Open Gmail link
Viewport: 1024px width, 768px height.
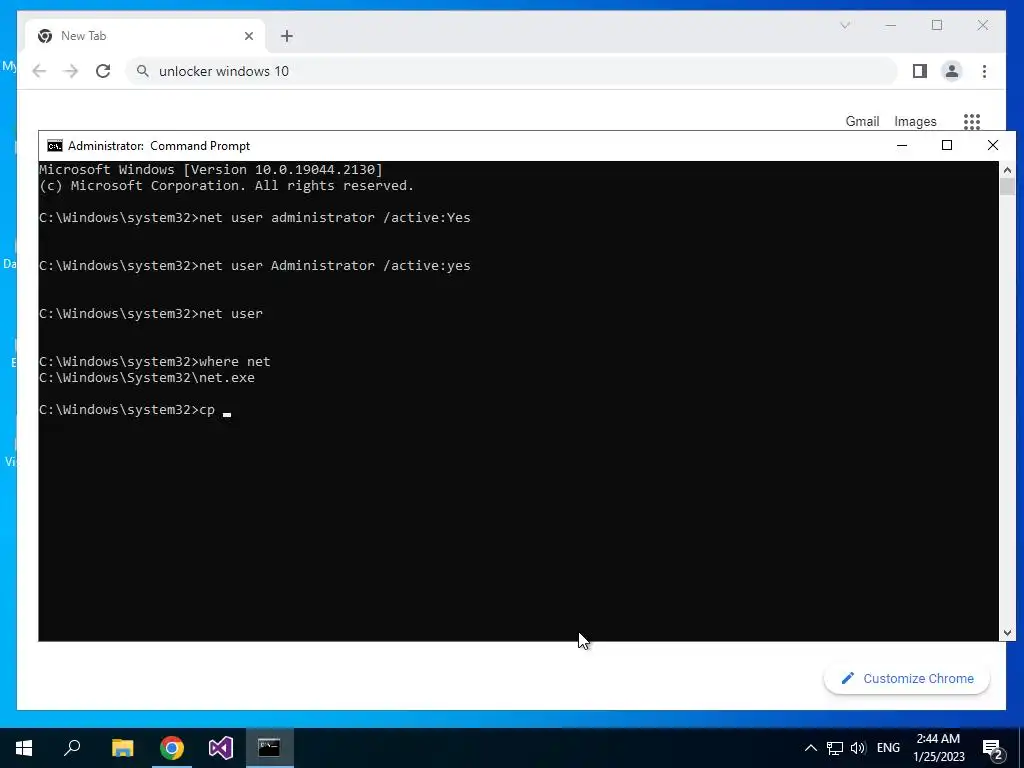(862, 121)
